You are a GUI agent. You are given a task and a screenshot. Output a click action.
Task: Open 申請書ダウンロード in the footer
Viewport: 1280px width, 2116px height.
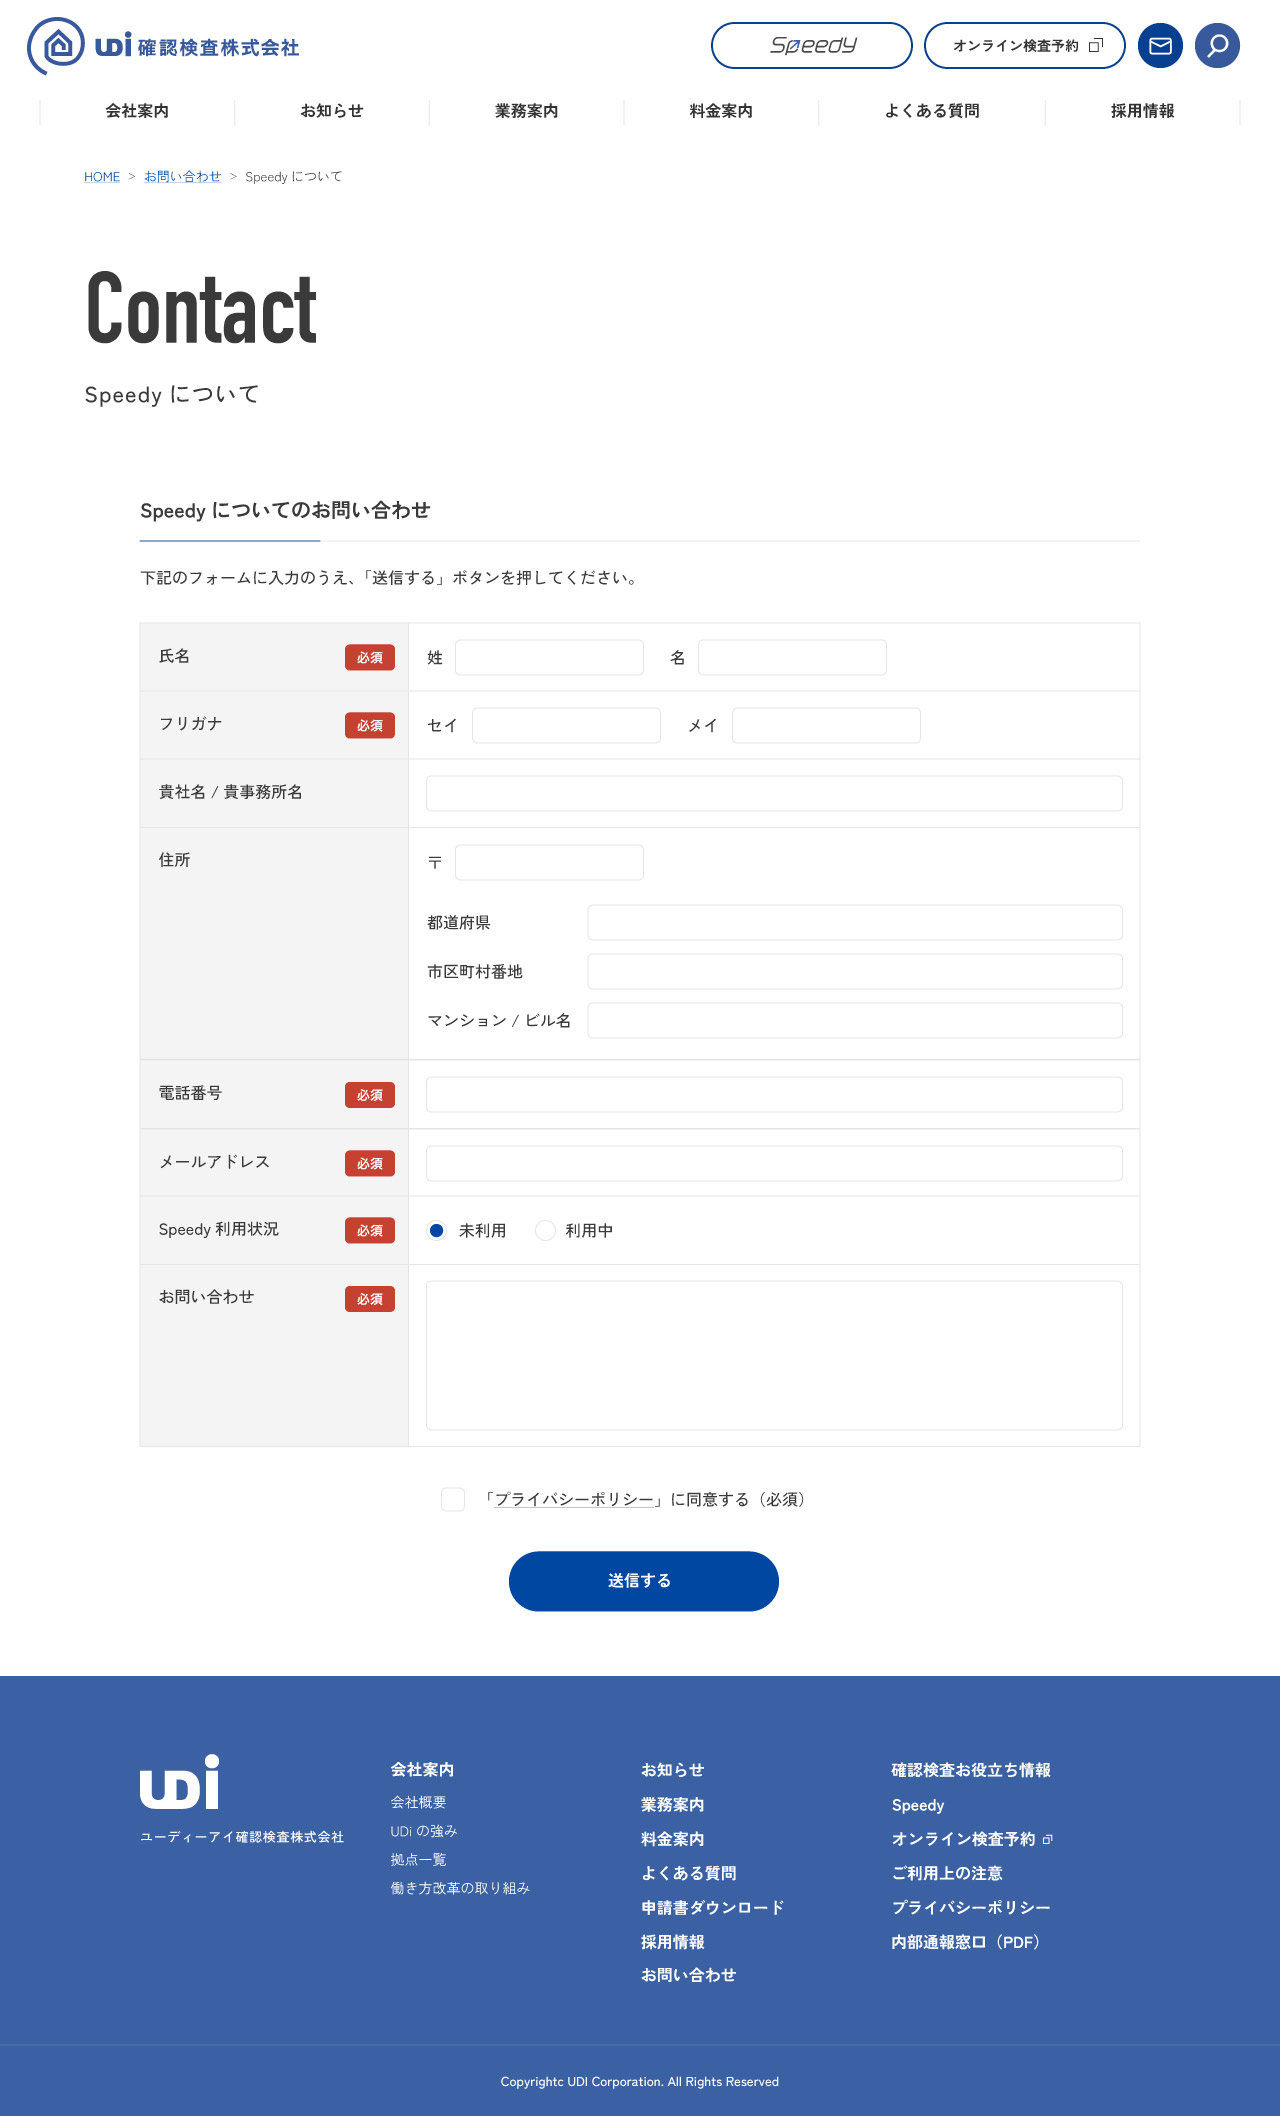coord(712,1908)
